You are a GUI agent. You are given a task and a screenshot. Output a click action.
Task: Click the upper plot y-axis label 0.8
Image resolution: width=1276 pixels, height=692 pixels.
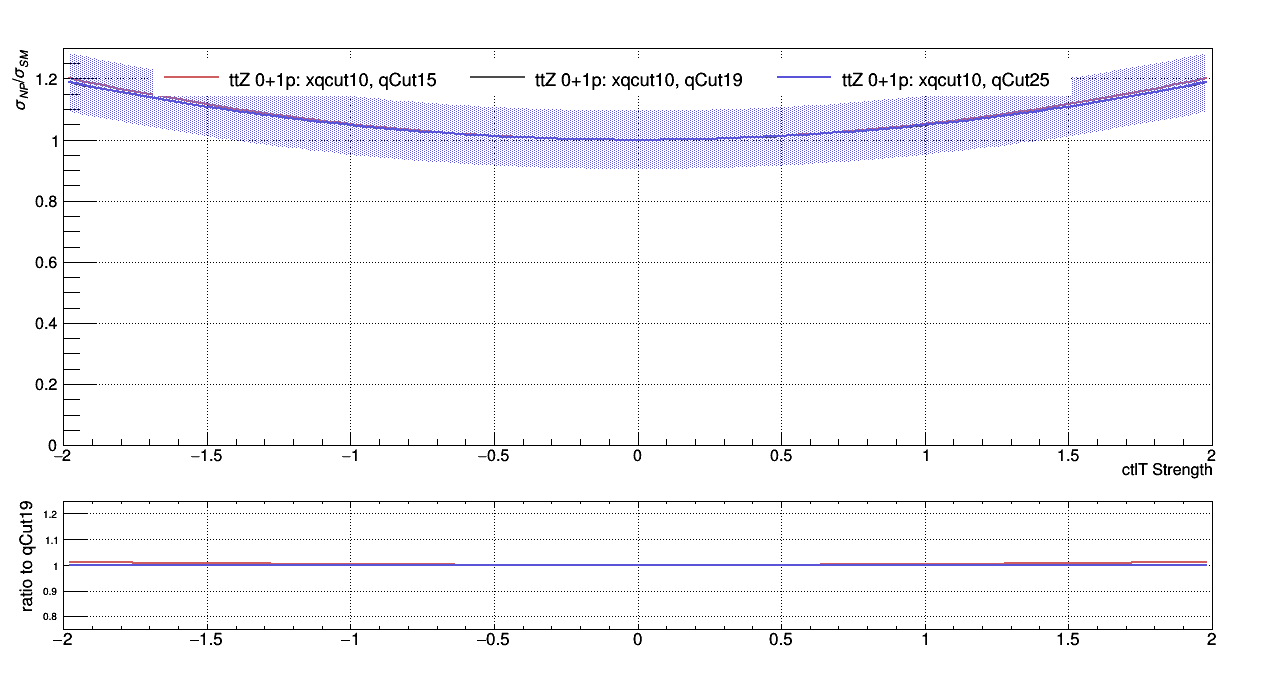click(46, 202)
